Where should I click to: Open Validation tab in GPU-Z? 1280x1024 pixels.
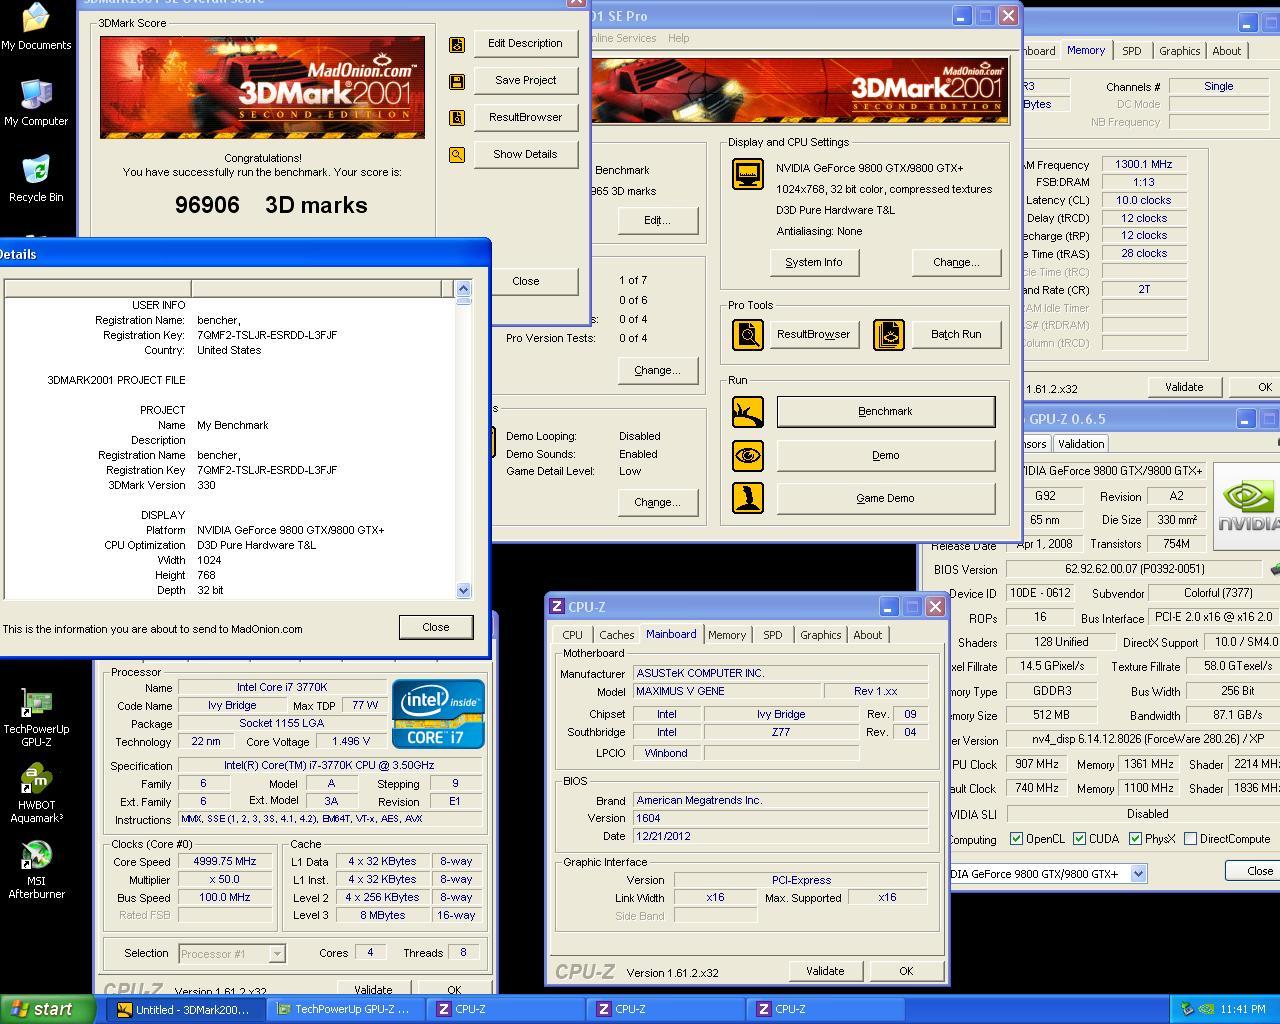click(1081, 444)
